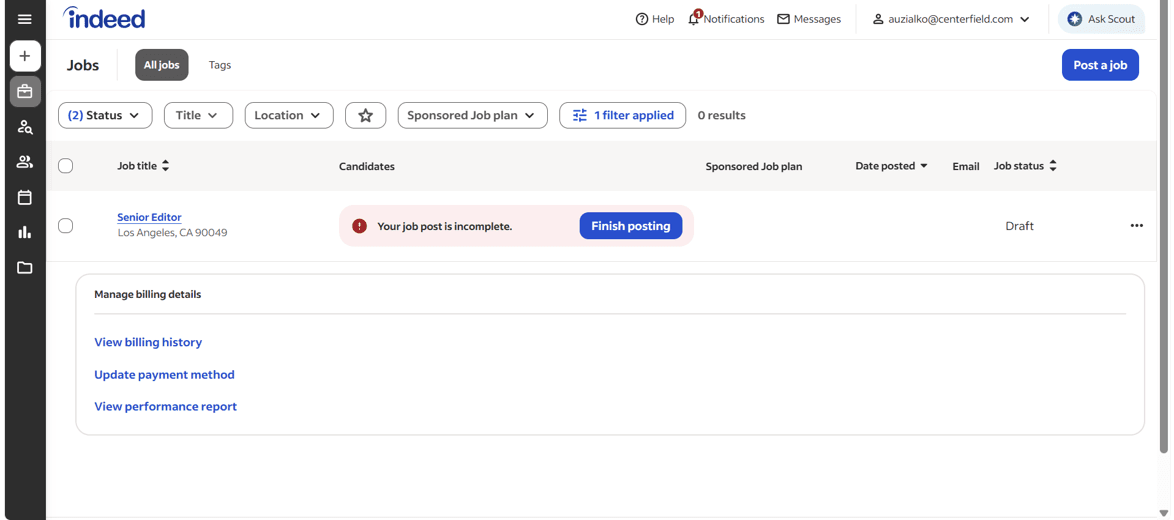Open the hamburger menu in the sidebar
This screenshot has width=1174, height=520.
(x=25, y=19)
